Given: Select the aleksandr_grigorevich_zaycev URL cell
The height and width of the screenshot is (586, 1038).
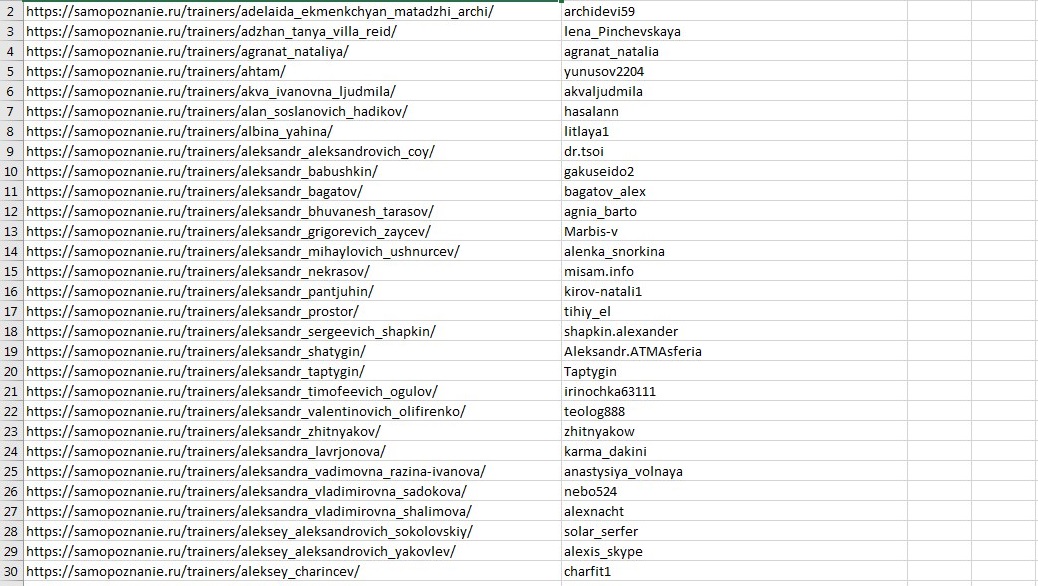Looking at the screenshot, I should tap(292, 231).
